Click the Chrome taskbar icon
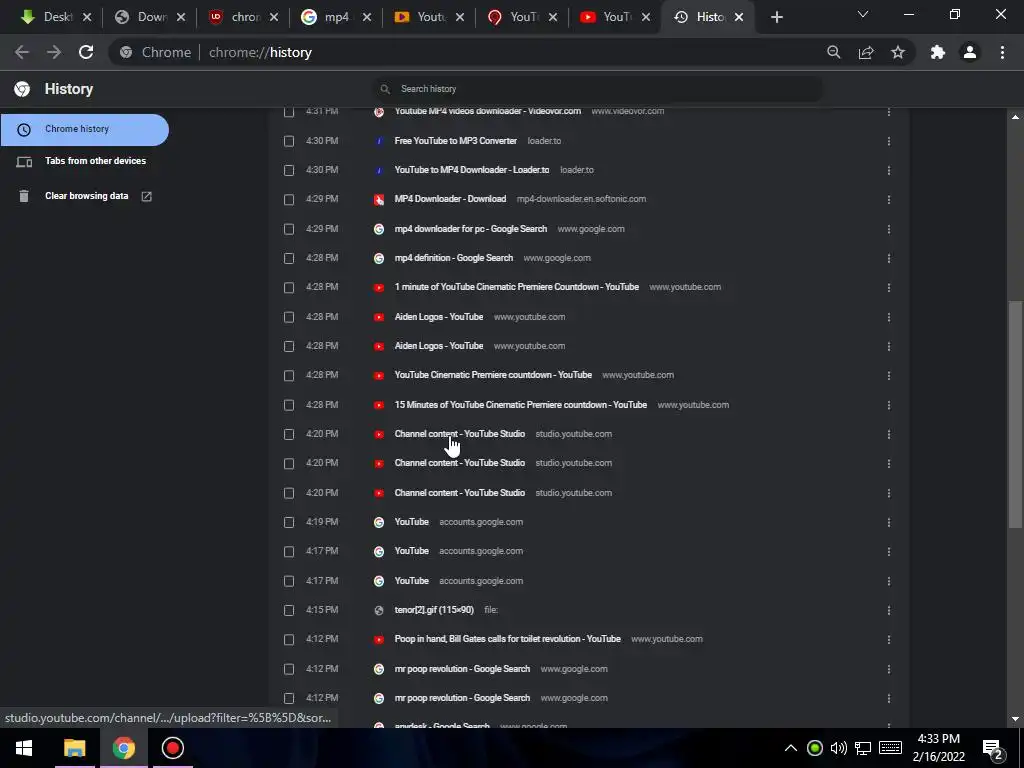 123,748
